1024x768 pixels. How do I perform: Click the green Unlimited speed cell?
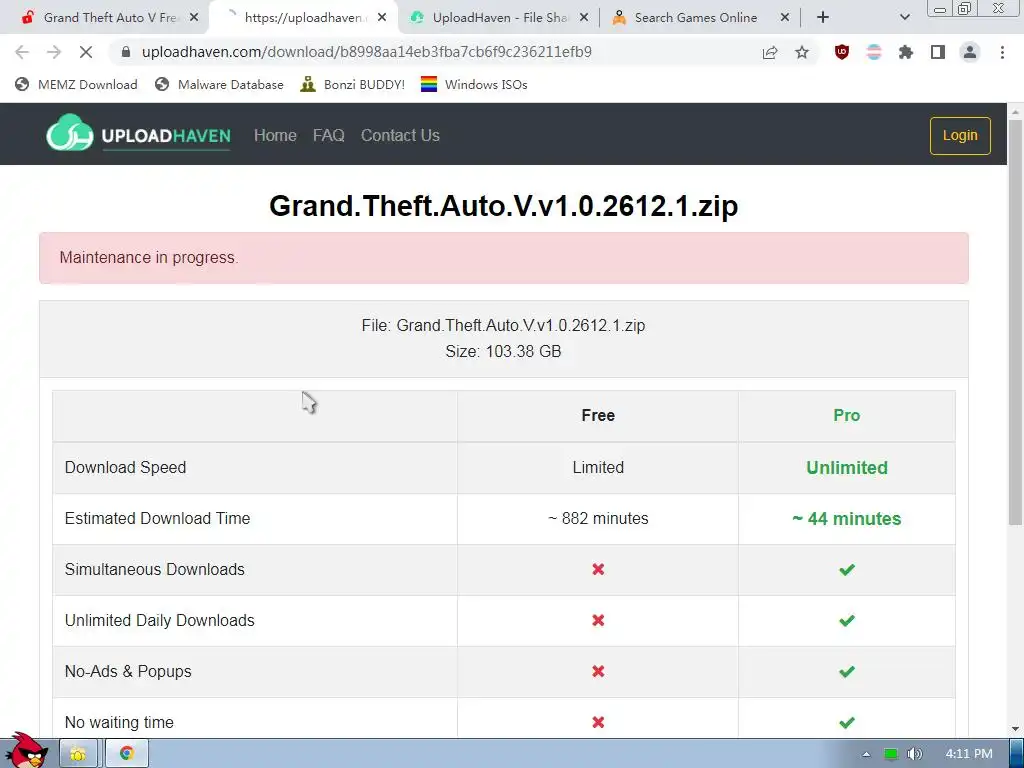point(847,468)
